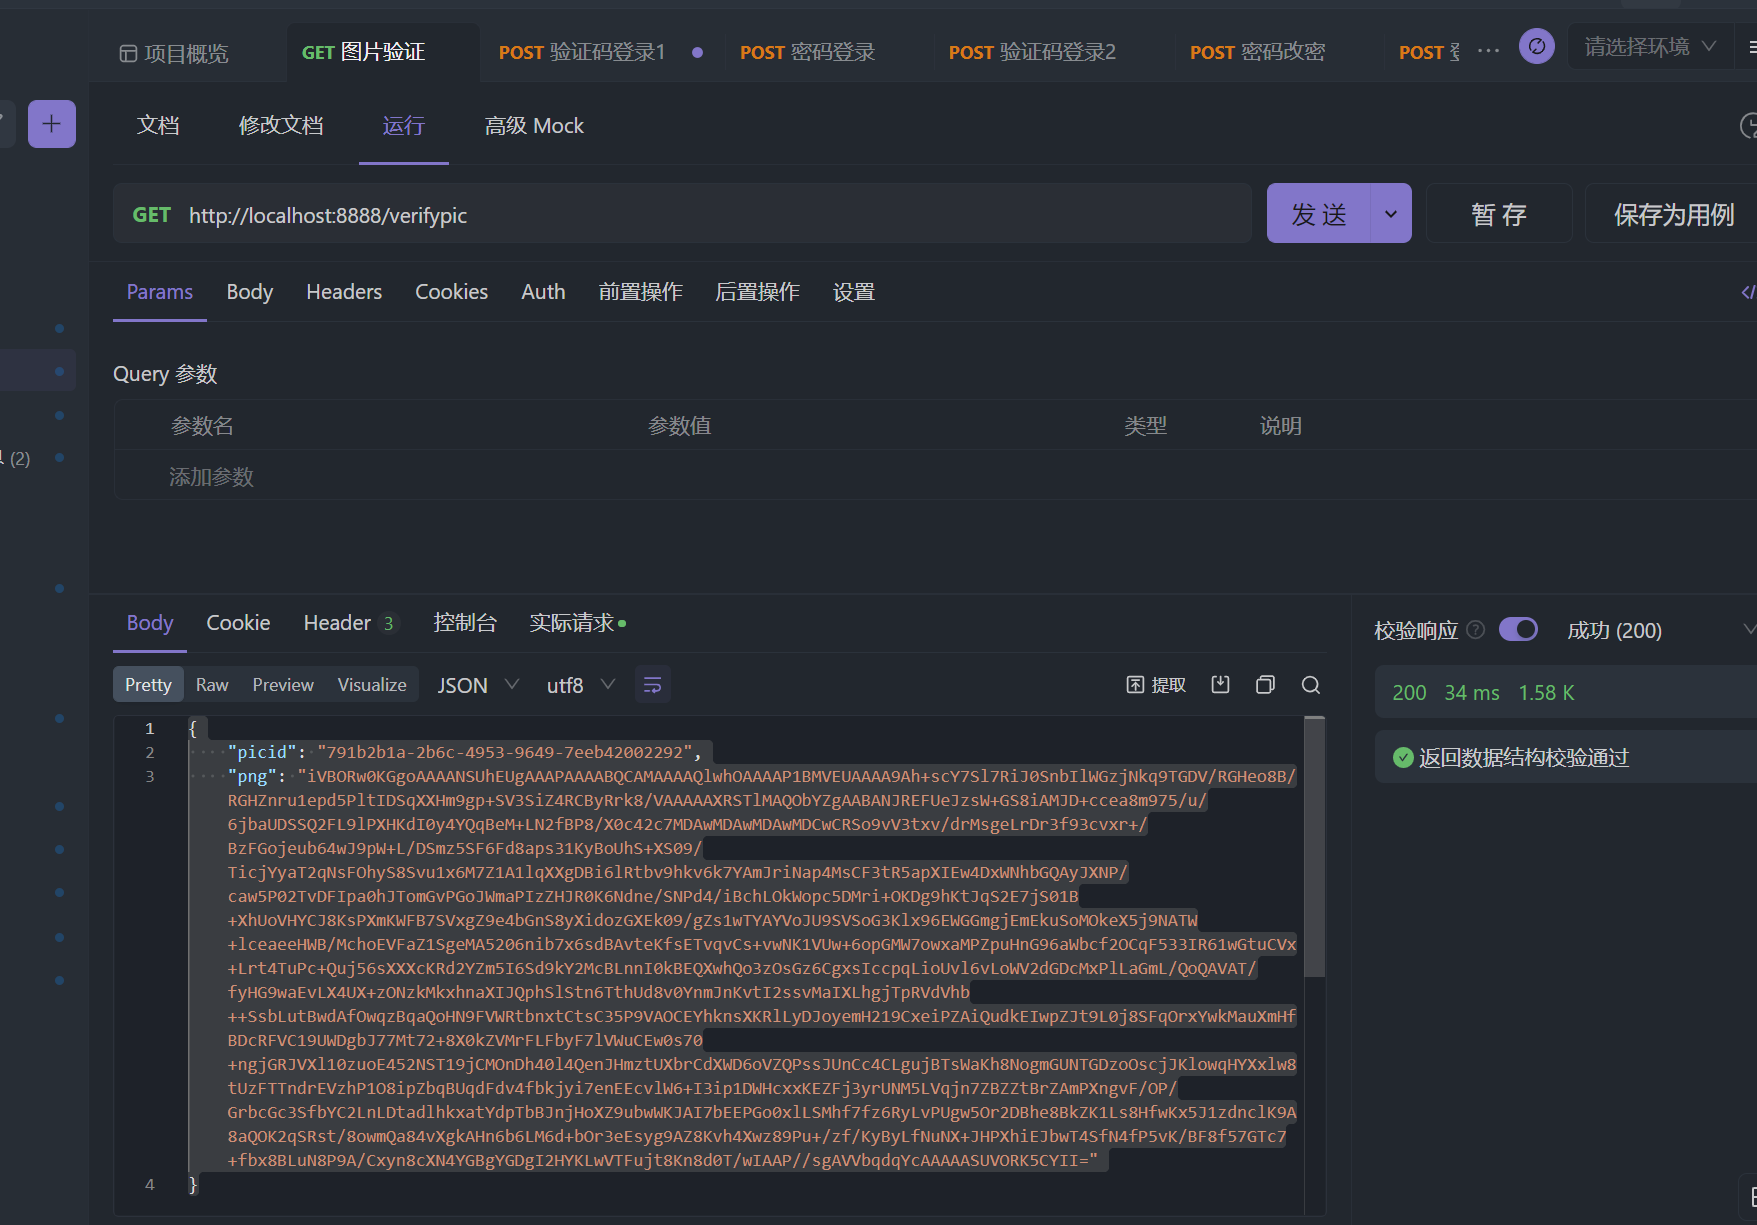The width and height of the screenshot is (1757, 1225).
Task: Toggle the word wrap icon in response toolbar
Action: point(652,685)
